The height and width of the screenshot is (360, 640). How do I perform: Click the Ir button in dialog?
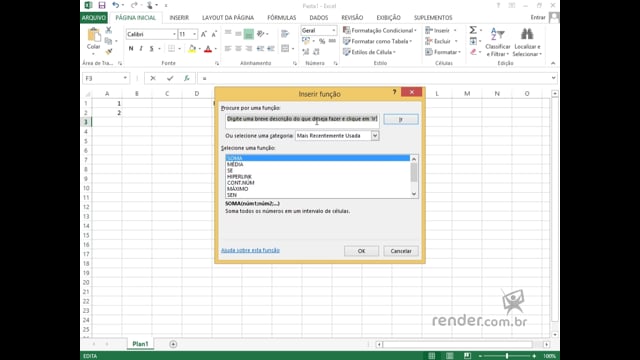401,119
